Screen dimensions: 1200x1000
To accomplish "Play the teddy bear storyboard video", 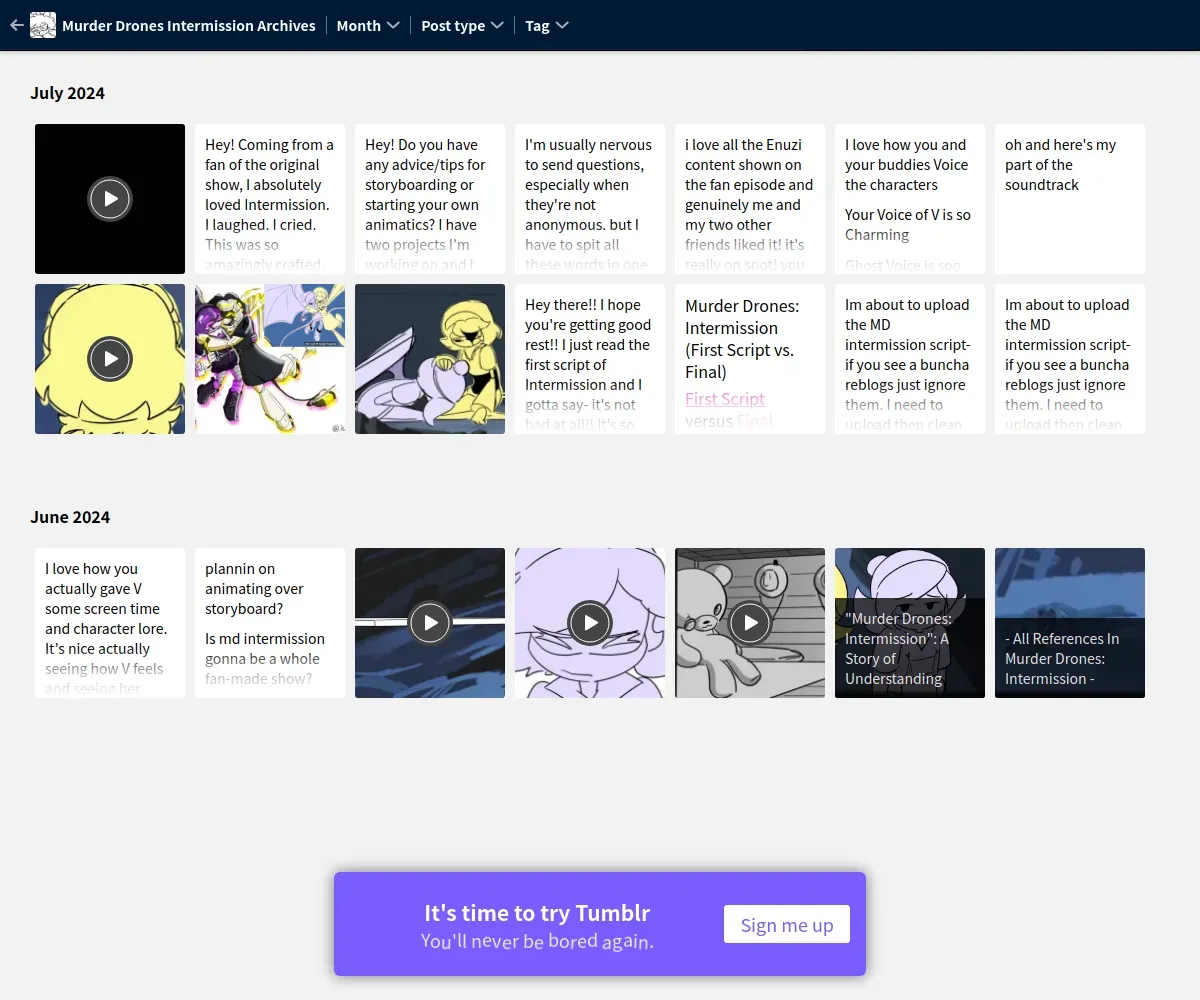I will (750, 623).
